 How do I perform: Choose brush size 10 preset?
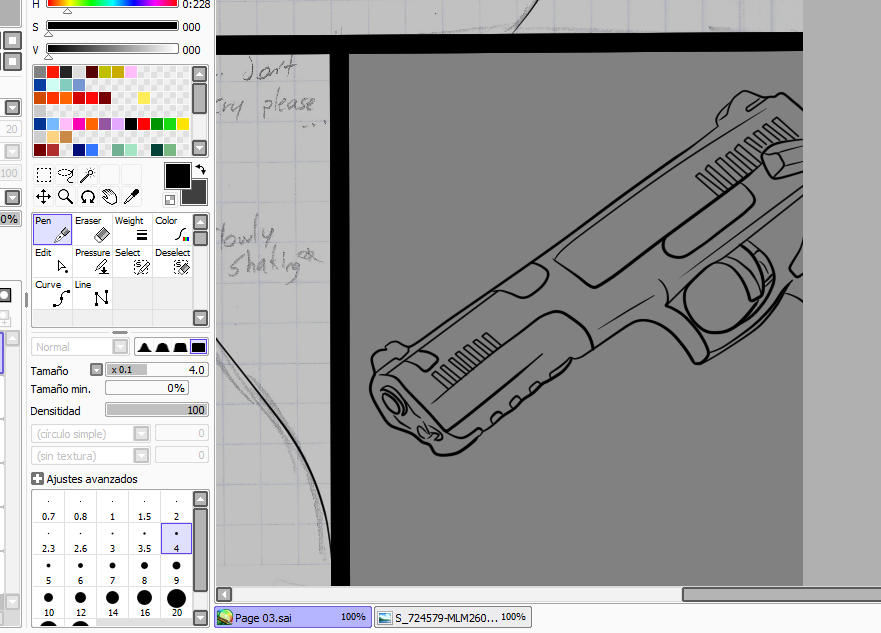(x=48, y=604)
